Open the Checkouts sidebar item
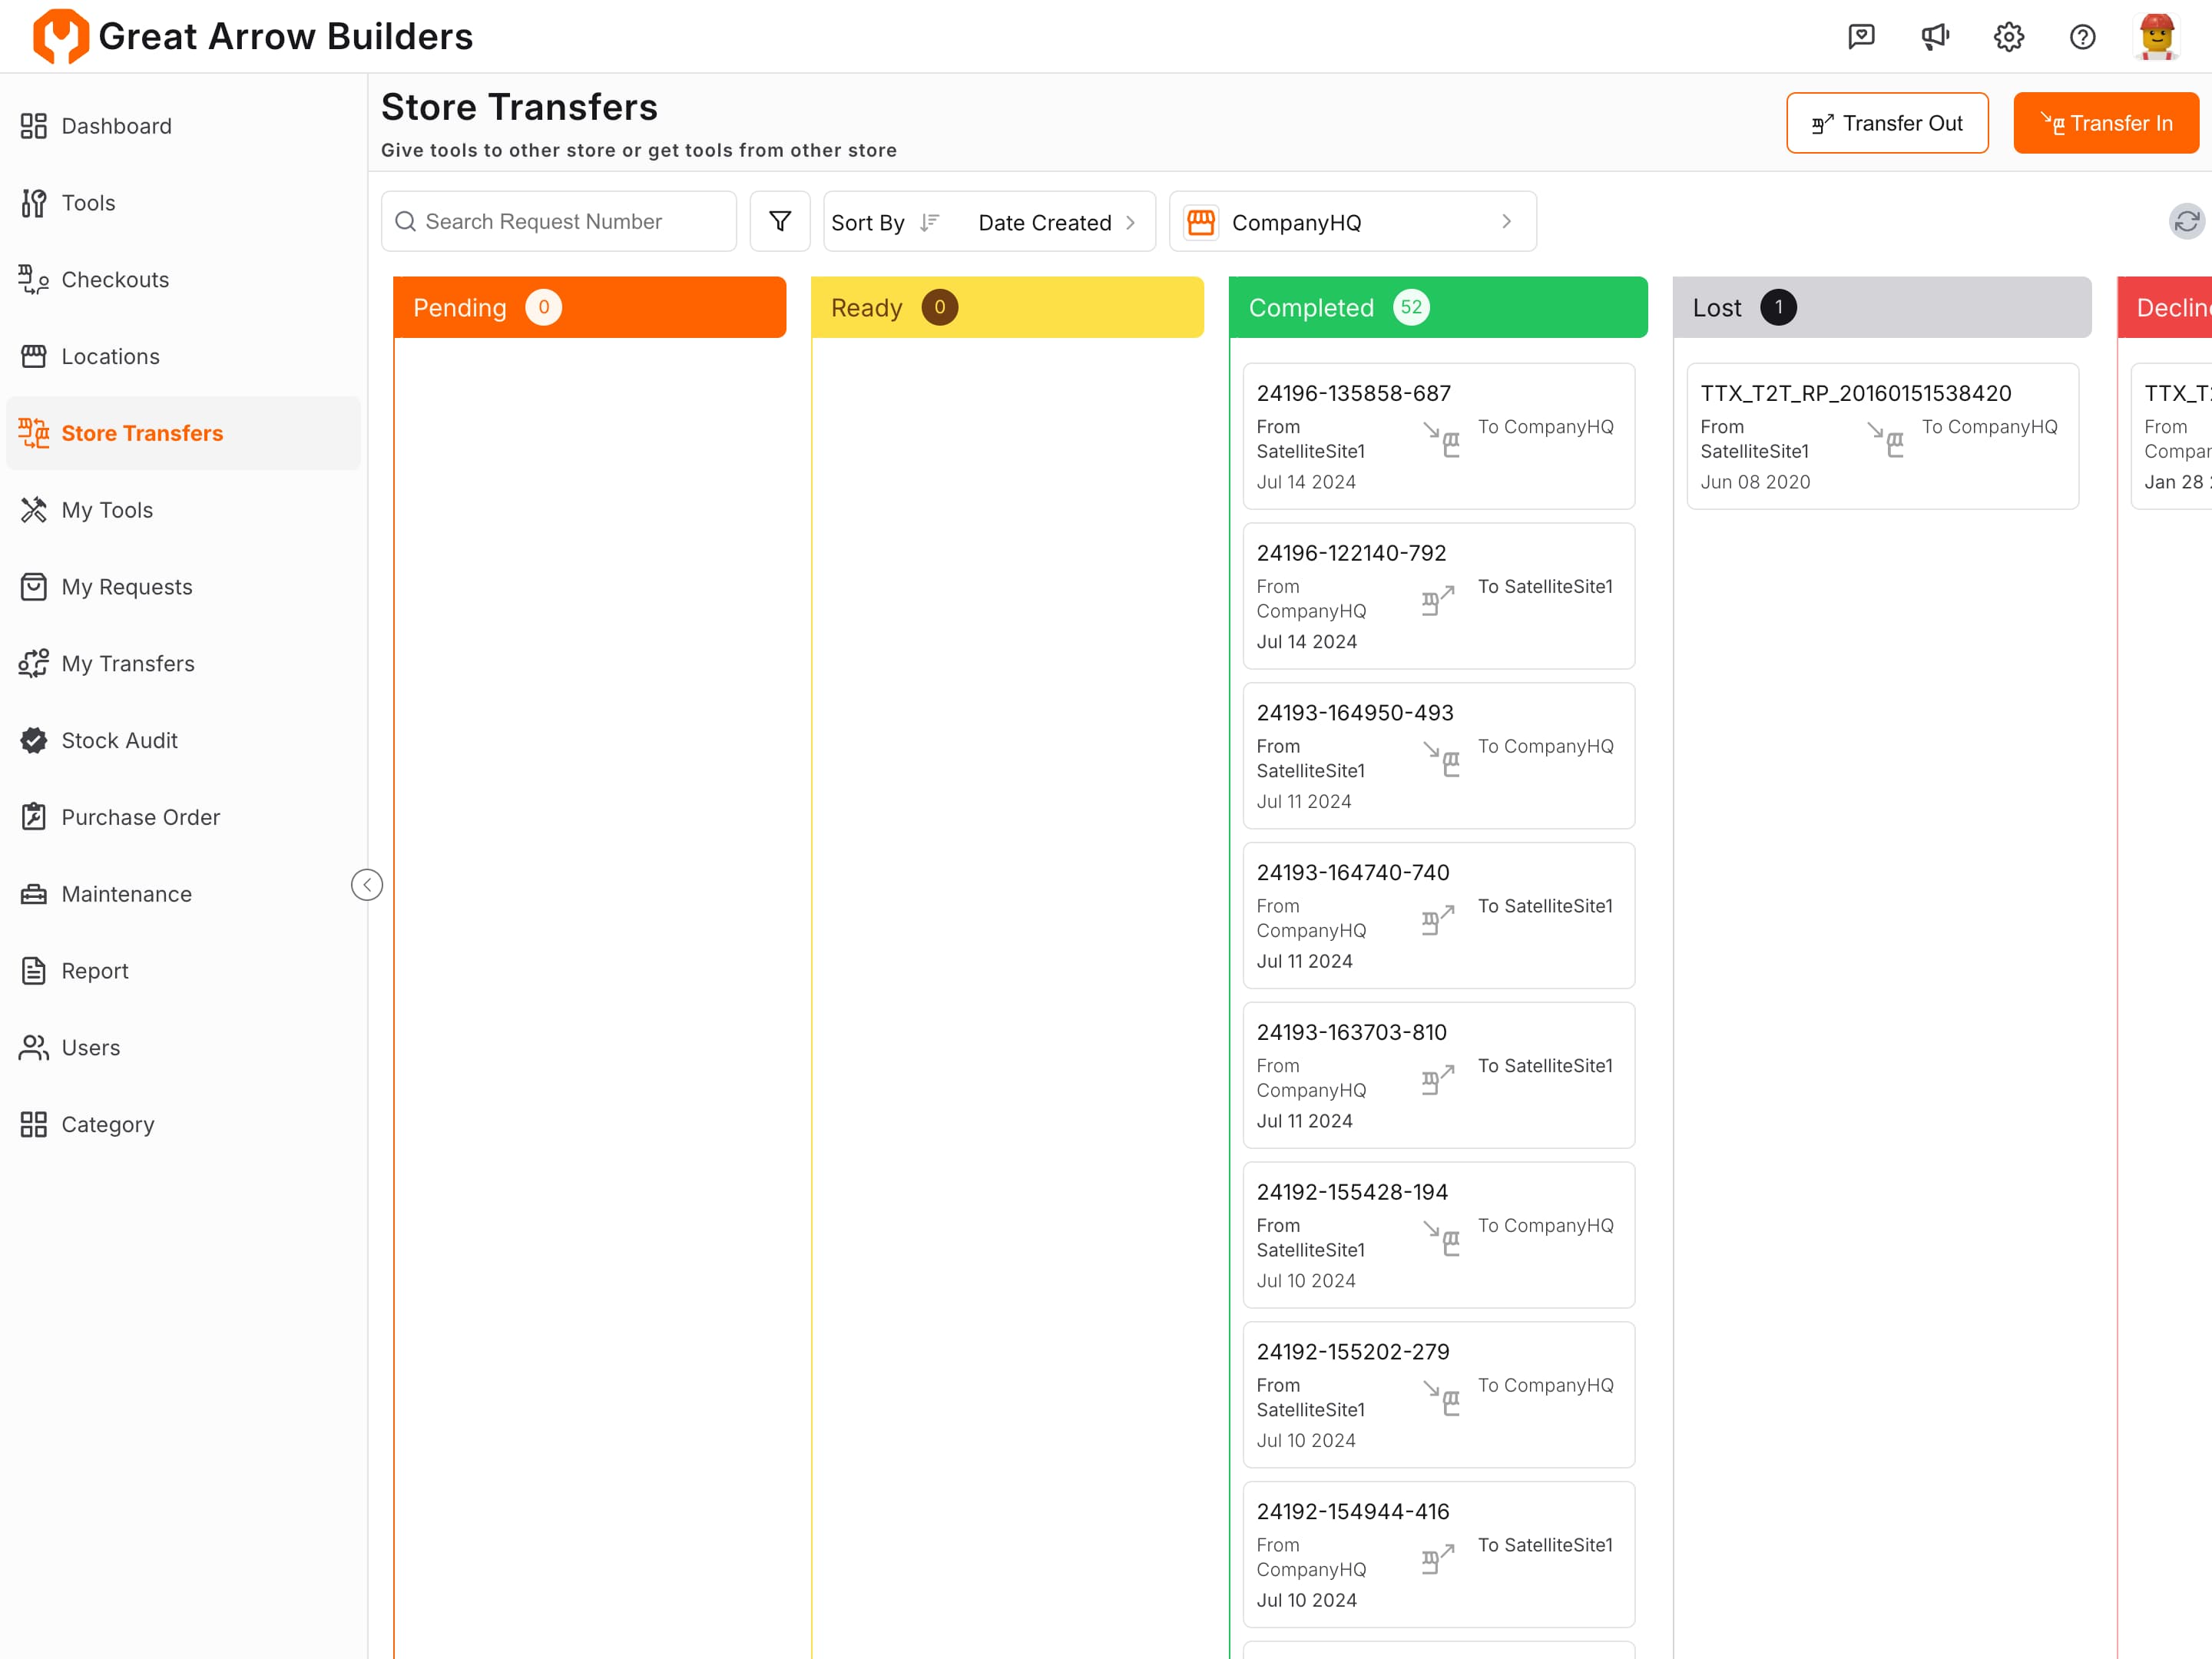Viewport: 2212px width, 1659px height. (x=115, y=279)
